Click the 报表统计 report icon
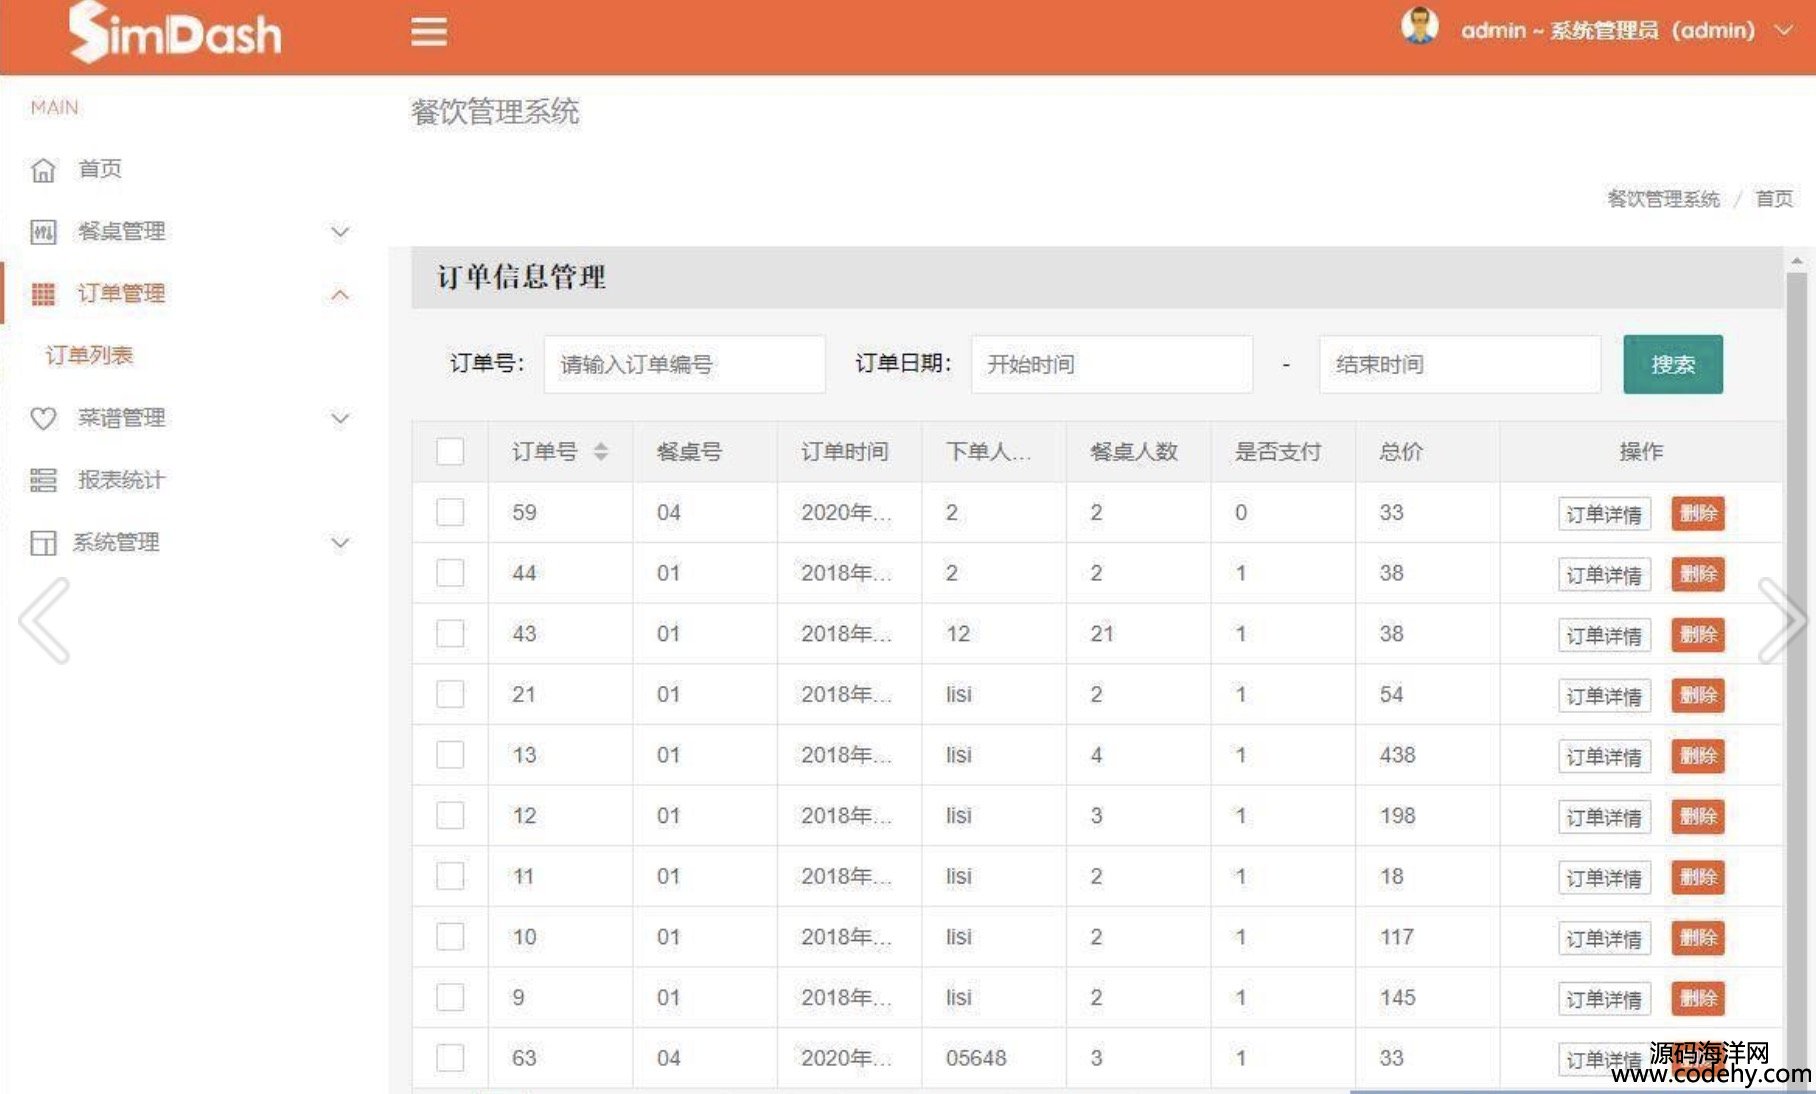Image resolution: width=1816 pixels, height=1094 pixels. 43,480
